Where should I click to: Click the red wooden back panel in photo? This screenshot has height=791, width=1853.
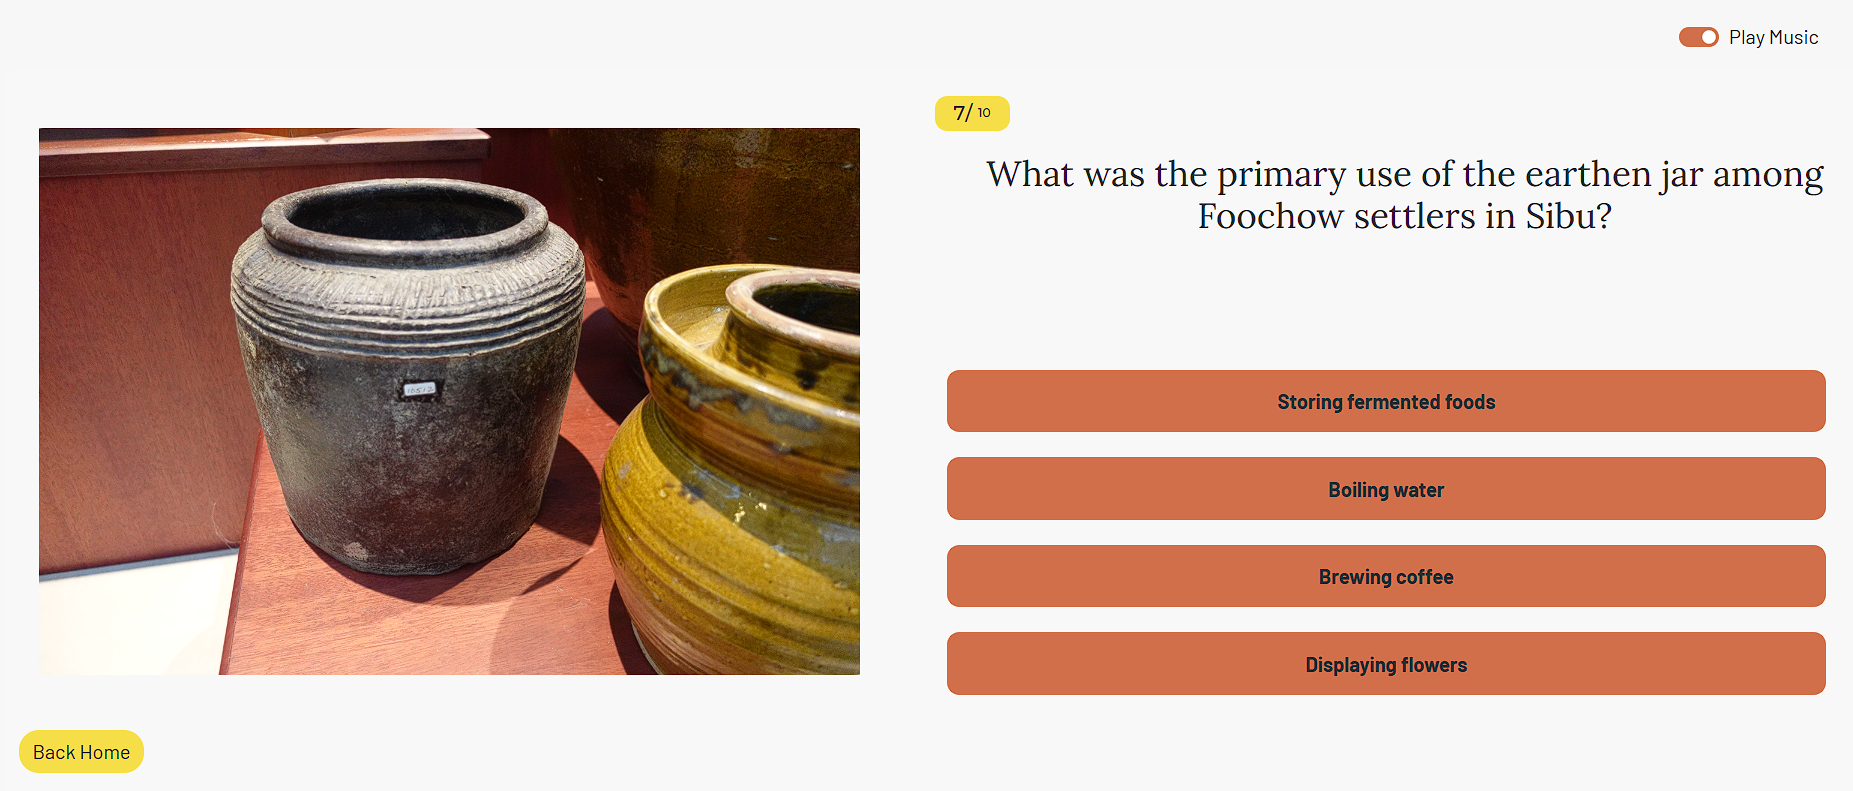[130, 350]
